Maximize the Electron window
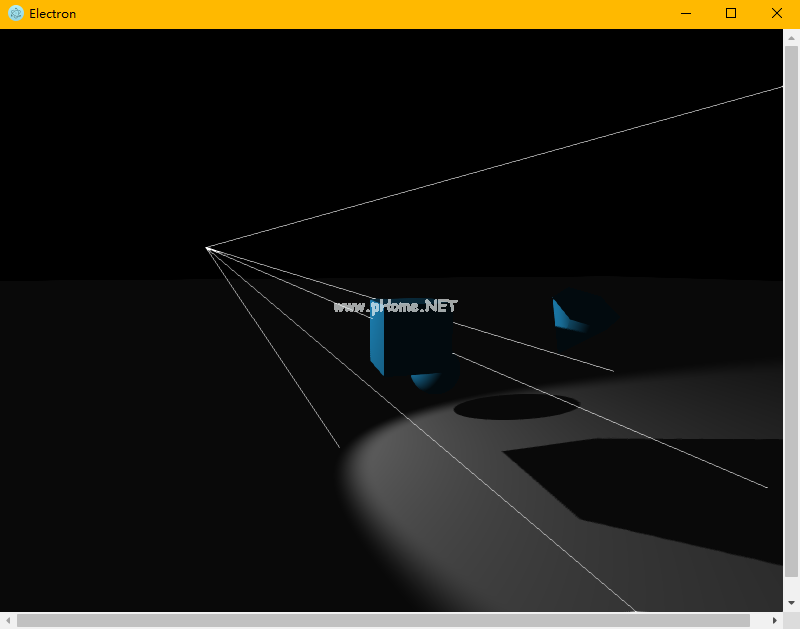The width and height of the screenshot is (800, 629). (x=731, y=13)
